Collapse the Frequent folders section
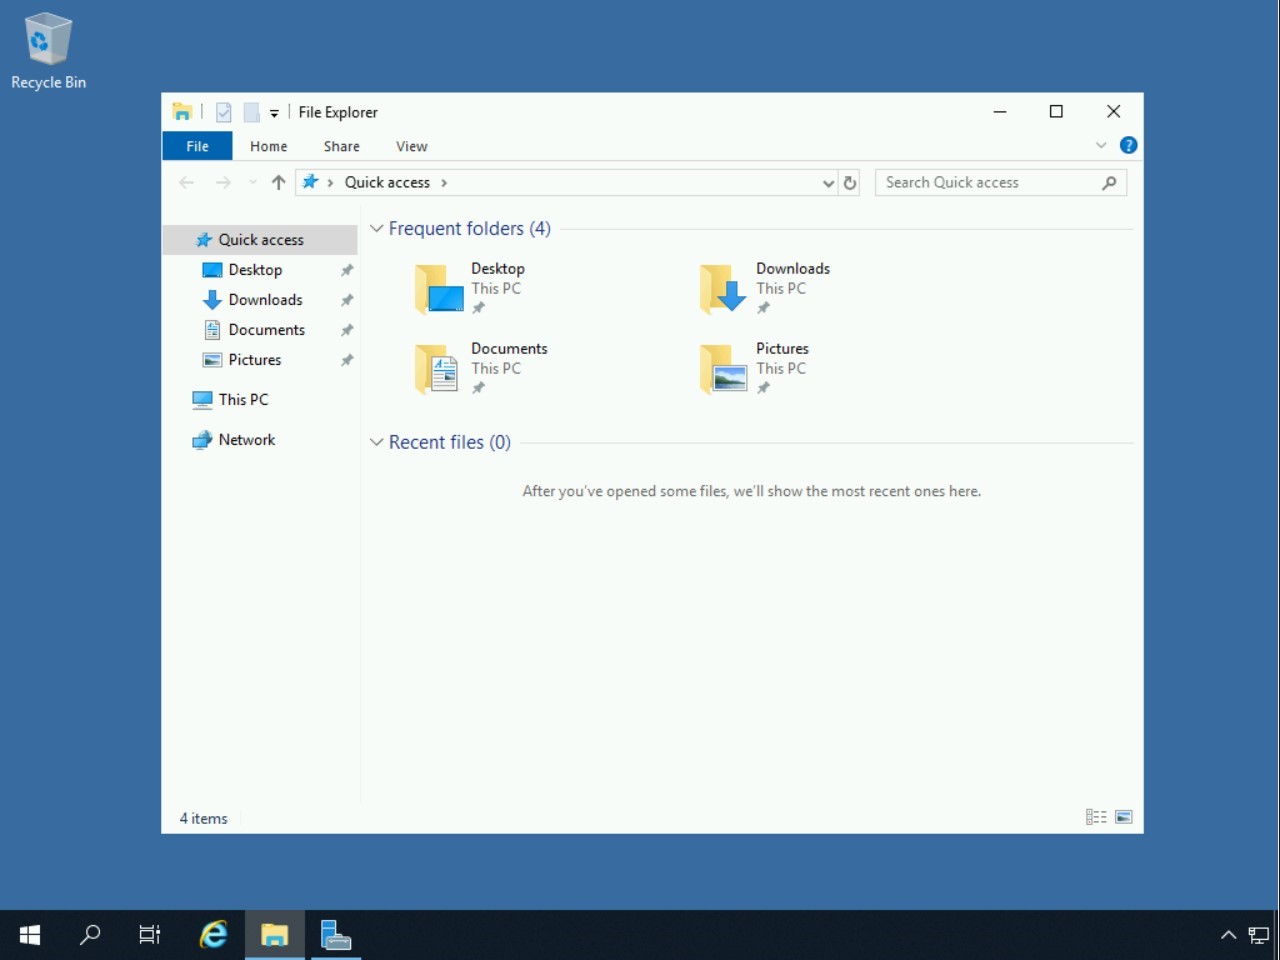Screen dimensions: 1280x960 pyautogui.click(x=377, y=229)
